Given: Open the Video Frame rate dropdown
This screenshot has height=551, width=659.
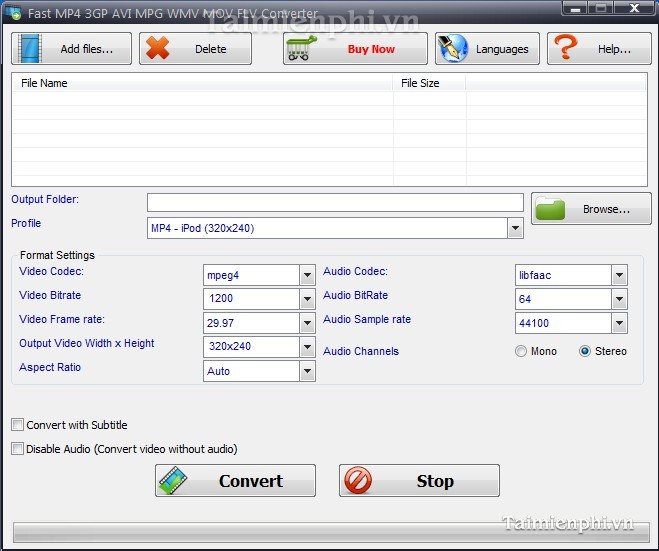Looking at the screenshot, I should tap(307, 323).
